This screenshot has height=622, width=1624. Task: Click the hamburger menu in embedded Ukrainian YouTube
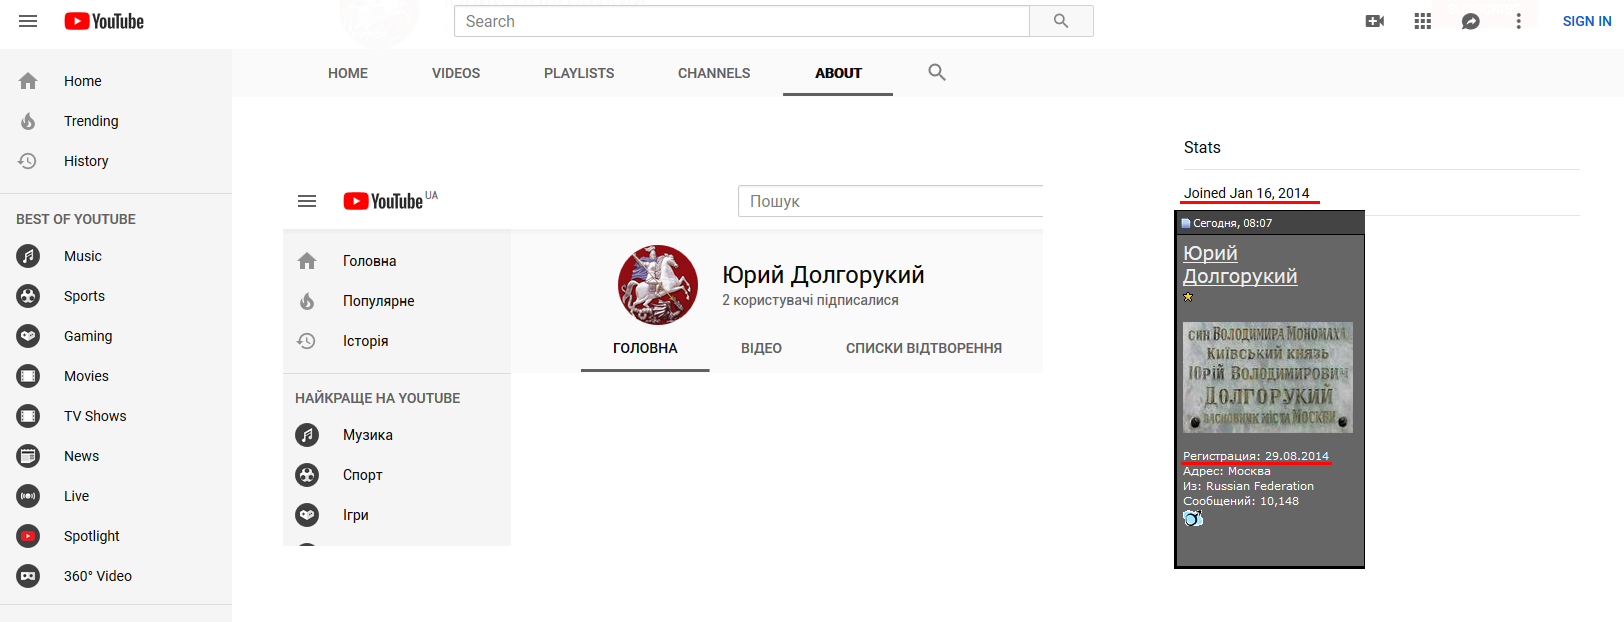click(x=307, y=201)
